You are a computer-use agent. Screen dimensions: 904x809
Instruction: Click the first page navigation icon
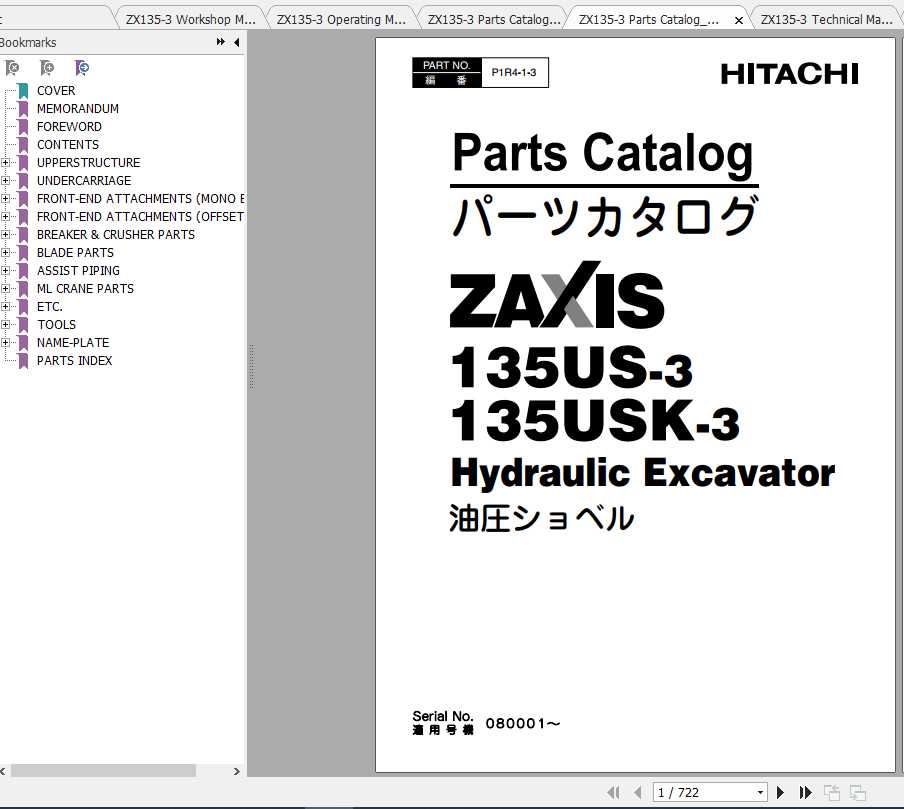[614, 792]
